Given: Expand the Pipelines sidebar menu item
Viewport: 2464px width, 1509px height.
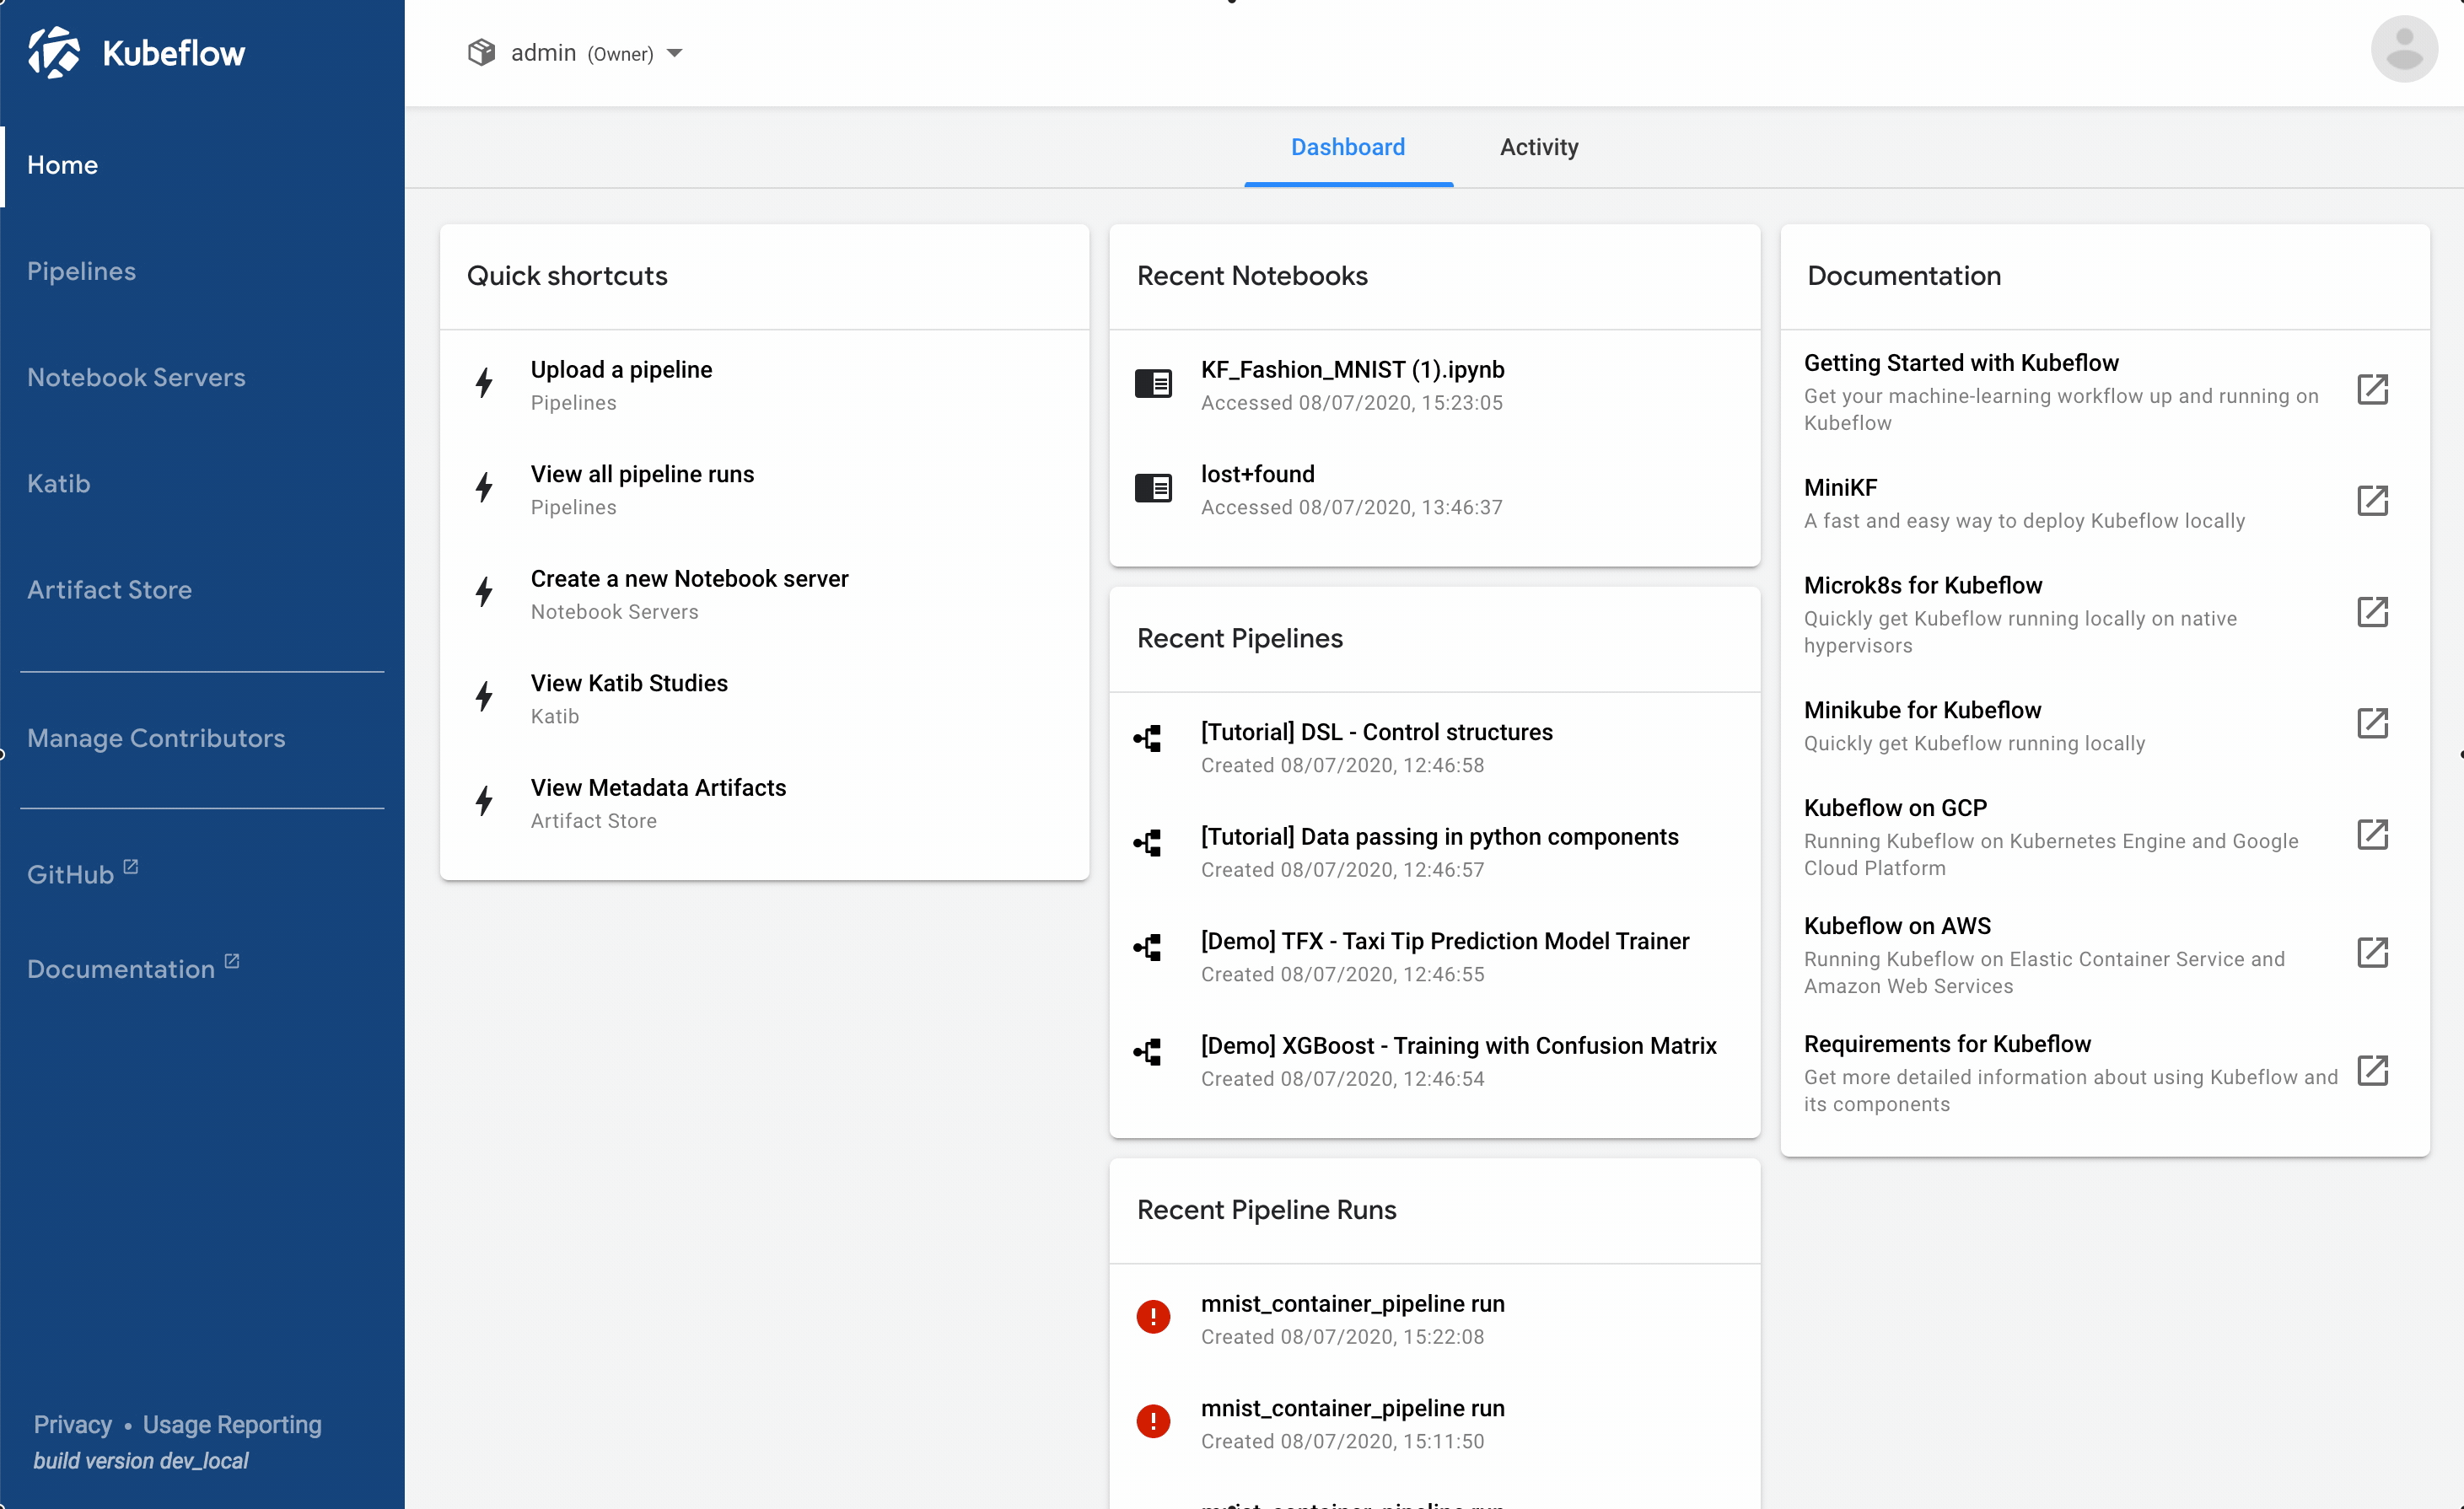Looking at the screenshot, I should (x=83, y=269).
